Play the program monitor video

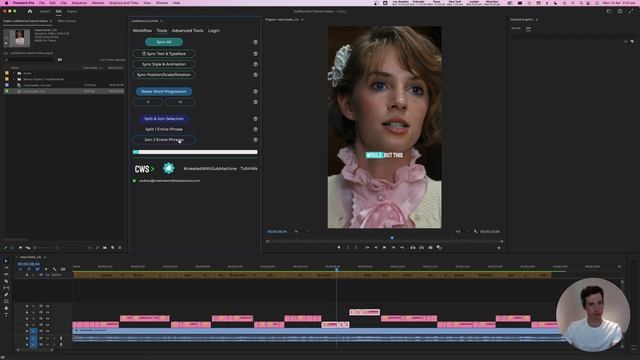(384, 247)
